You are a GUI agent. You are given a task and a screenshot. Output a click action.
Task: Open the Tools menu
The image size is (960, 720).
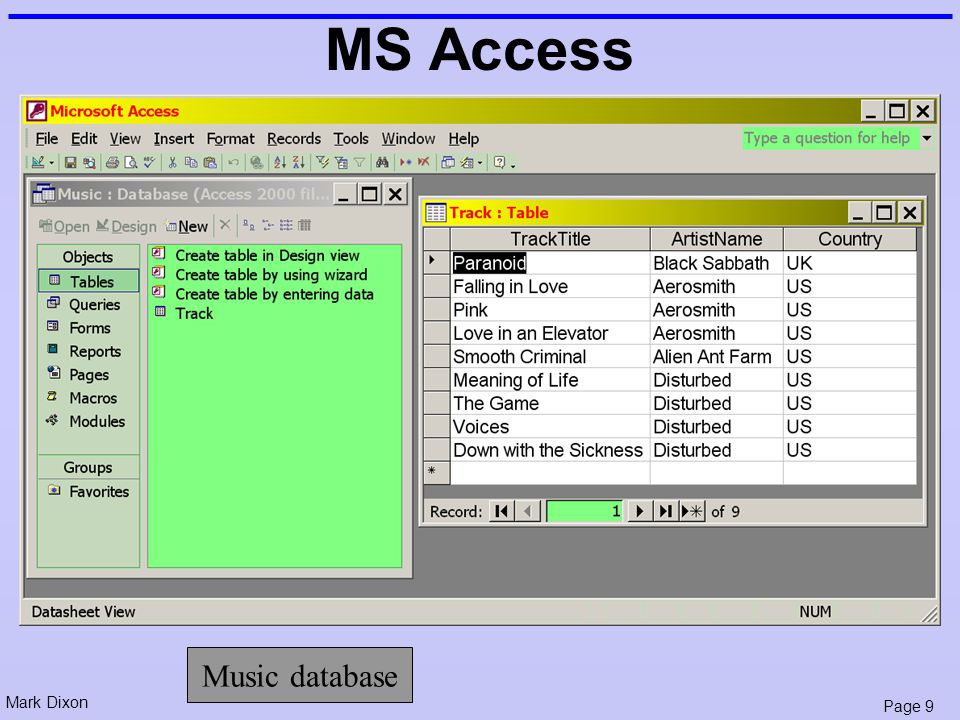pos(351,139)
